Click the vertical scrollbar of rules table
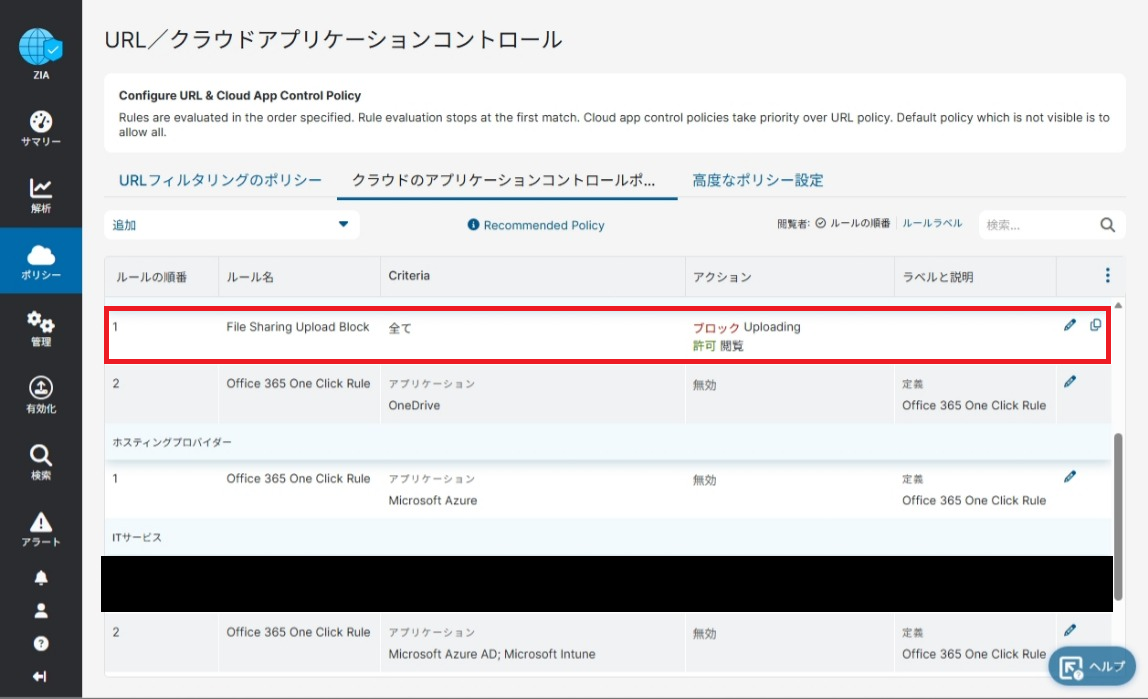This screenshot has height=699, width=1148. click(x=1118, y=500)
